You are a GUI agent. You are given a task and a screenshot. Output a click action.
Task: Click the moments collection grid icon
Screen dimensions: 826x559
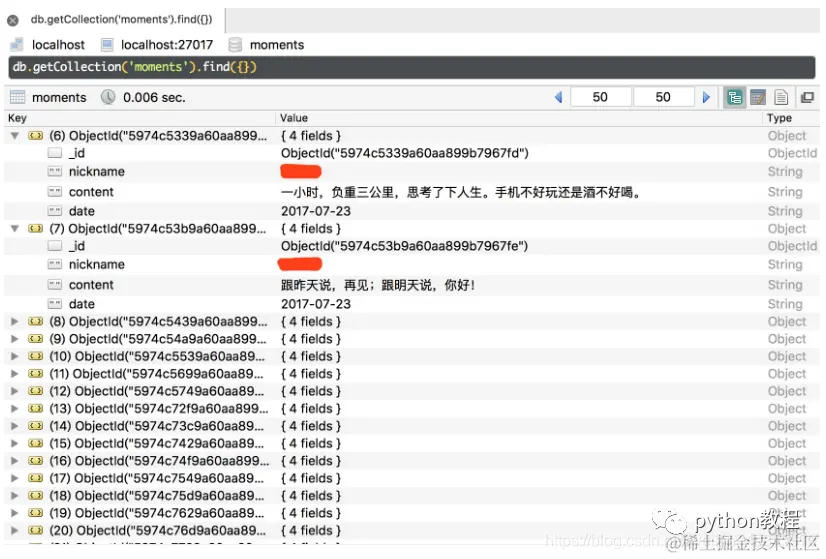coord(17,97)
